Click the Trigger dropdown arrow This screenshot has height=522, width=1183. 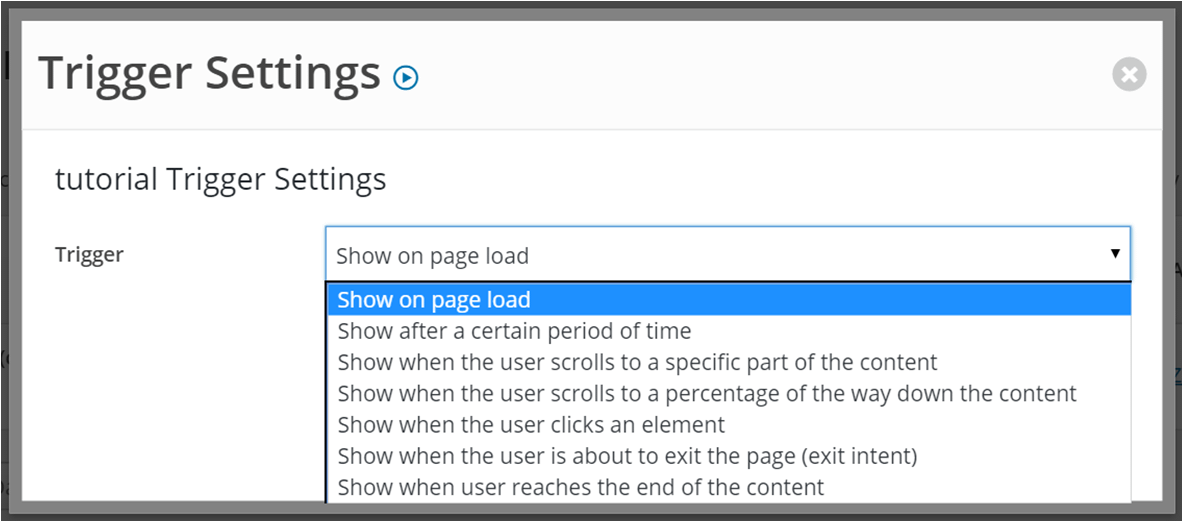(1114, 254)
